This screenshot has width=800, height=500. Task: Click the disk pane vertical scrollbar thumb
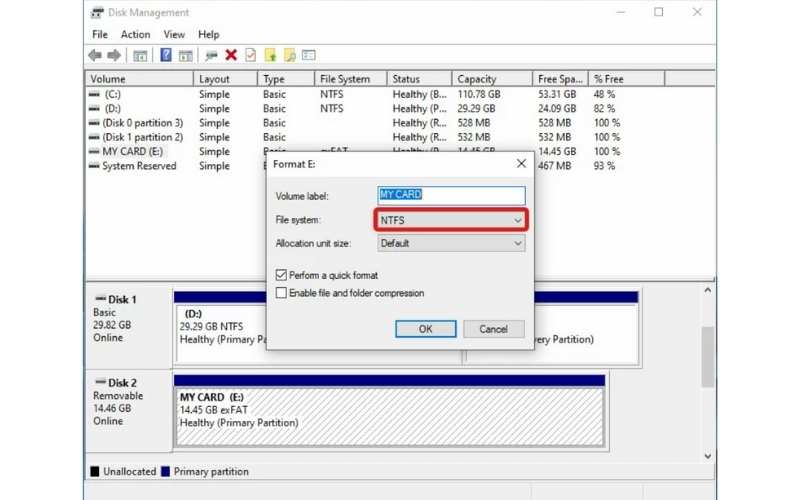707,357
